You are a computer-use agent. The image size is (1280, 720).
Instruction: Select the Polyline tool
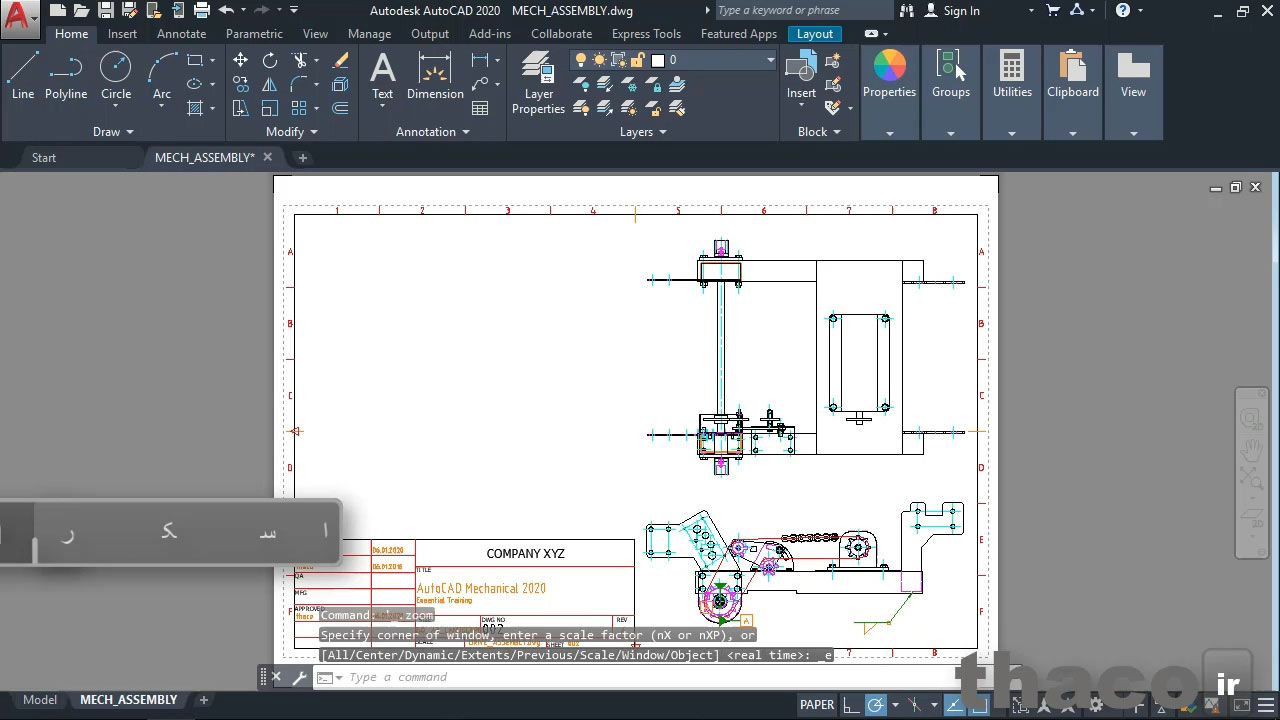(66, 76)
